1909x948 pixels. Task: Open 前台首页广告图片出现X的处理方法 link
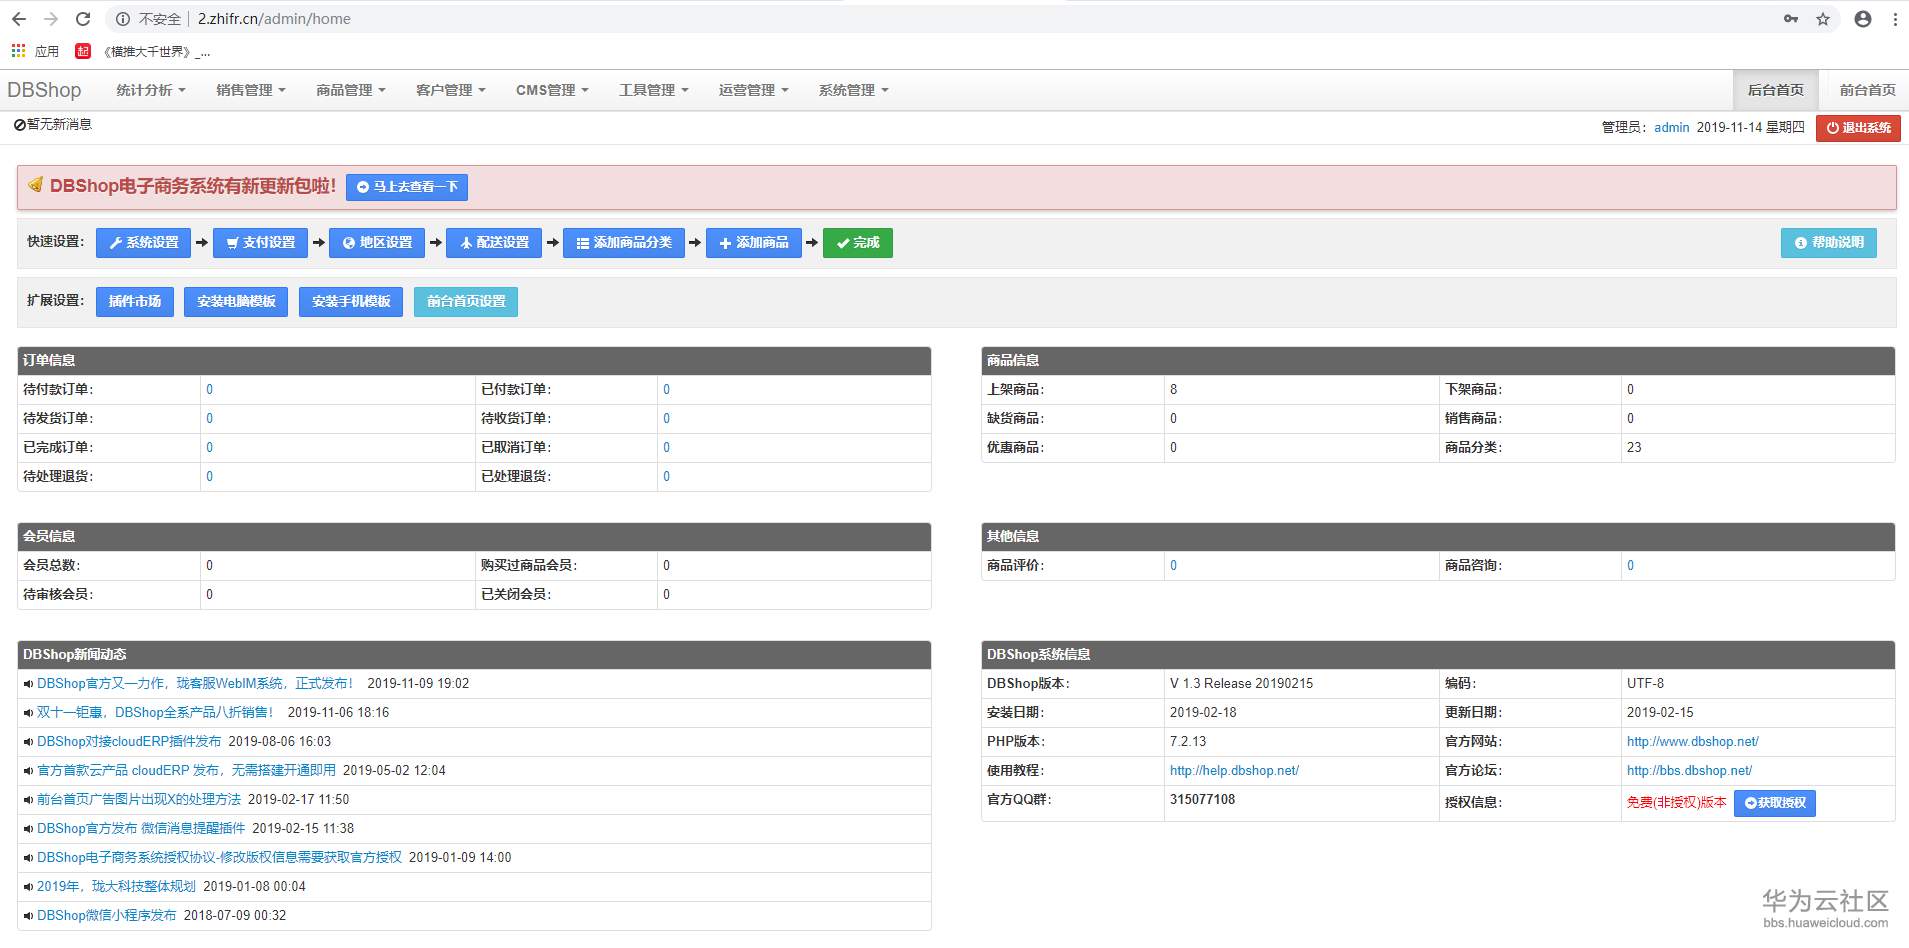pyautogui.click(x=139, y=800)
